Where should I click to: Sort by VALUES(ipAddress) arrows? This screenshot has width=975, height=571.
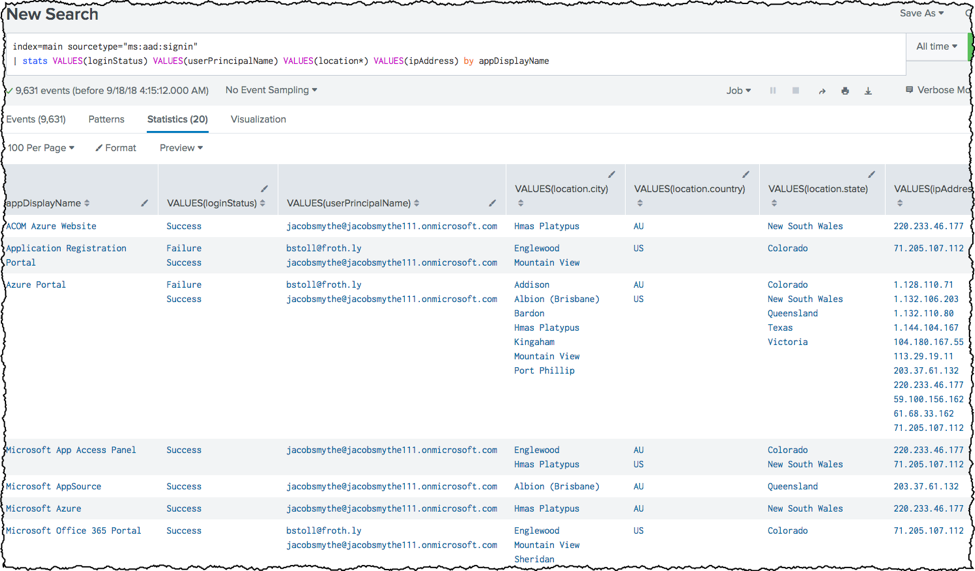(x=900, y=203)
